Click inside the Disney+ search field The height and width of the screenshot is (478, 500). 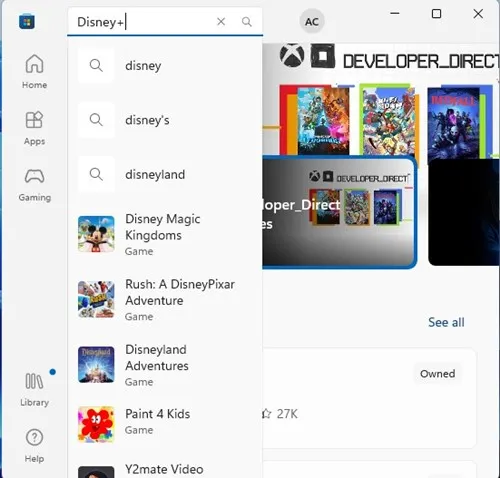pos(142,22)
